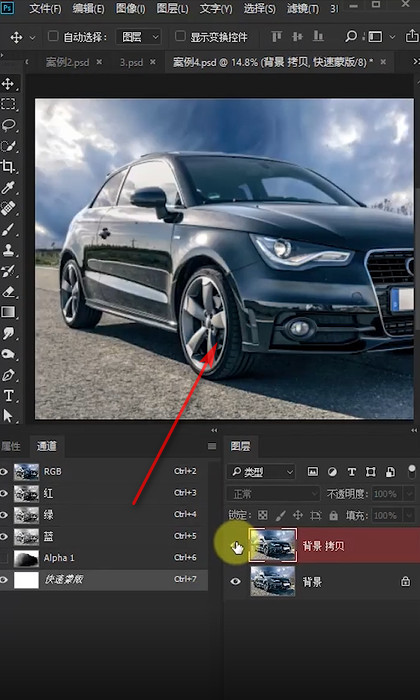Select the Alpha 1 channel thumbnail

pyautogui.click(x=24, y=558)
